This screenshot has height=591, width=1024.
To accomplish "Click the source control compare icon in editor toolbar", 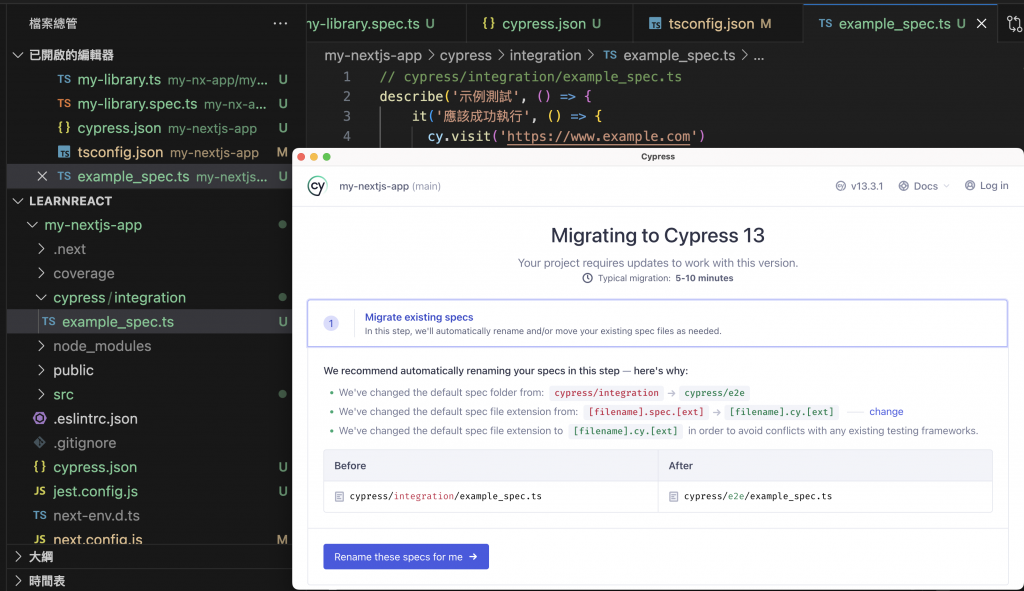I will [x=1014, y=24].
